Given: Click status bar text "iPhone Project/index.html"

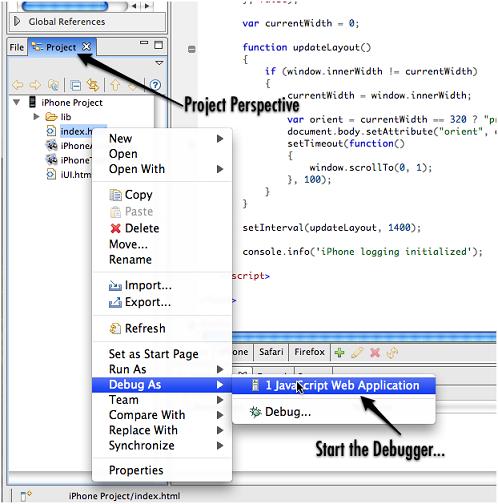Looking at the screenshot, I should 124,496.
